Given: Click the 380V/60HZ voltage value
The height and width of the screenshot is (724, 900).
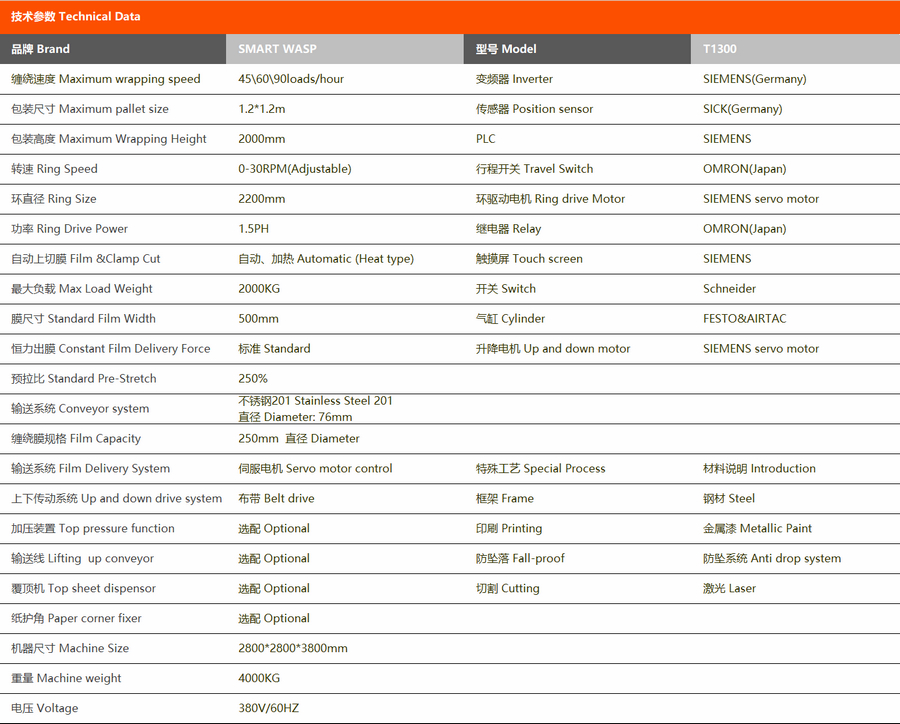Looking at the screenshot, I should click(x=268, y=709).
